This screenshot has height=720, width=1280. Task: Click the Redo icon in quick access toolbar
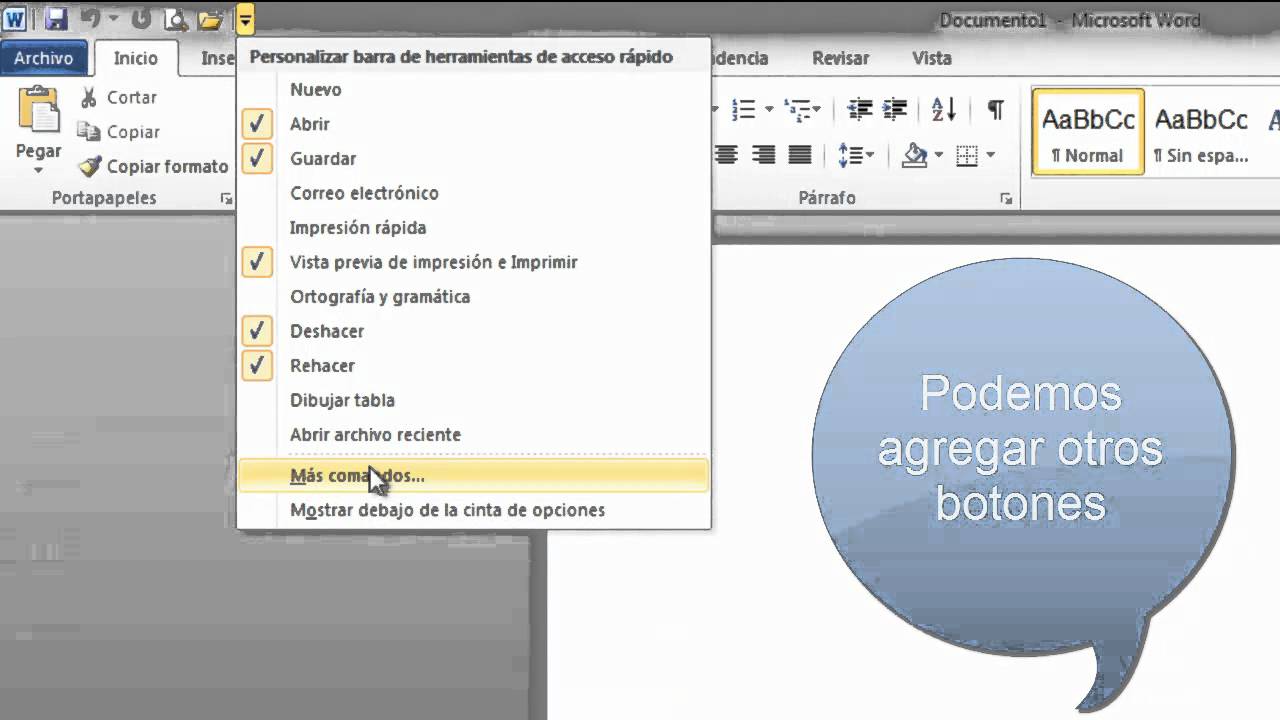pos(141,18)
